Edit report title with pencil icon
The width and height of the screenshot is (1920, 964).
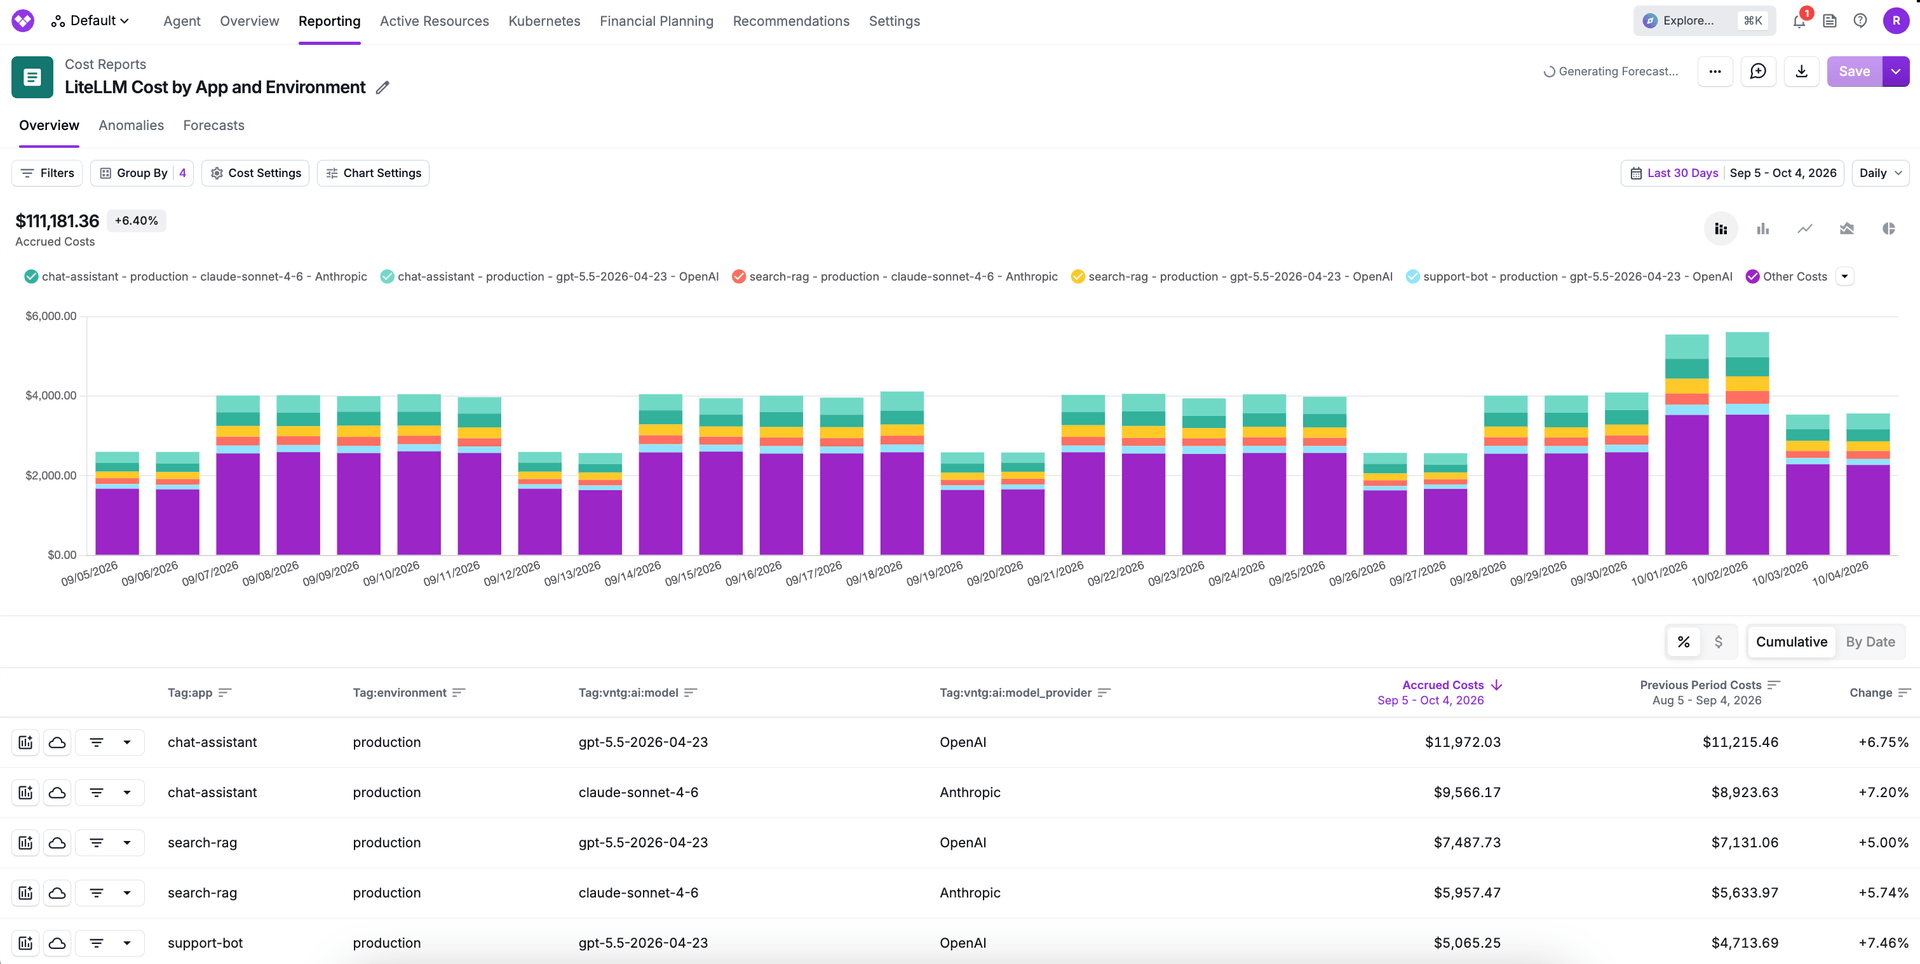point(382,88)
